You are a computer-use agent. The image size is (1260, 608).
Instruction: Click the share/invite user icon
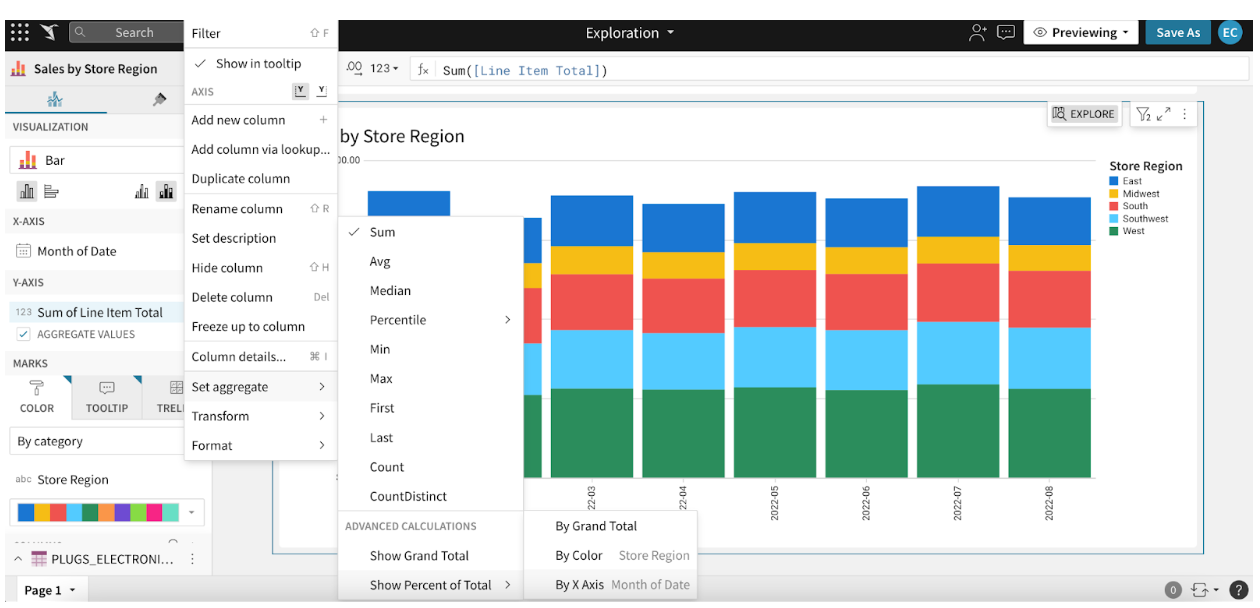[977, 33]
